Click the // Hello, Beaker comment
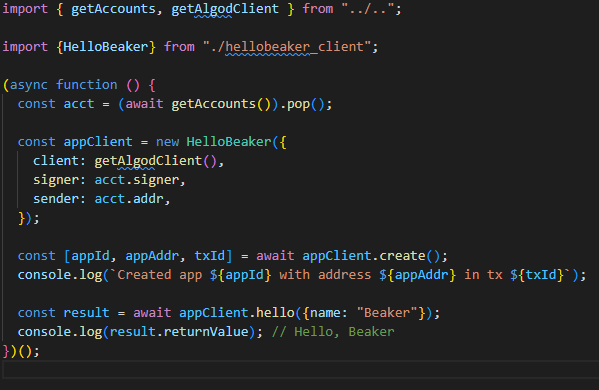599x390 pixels. (x=333, y=332)
